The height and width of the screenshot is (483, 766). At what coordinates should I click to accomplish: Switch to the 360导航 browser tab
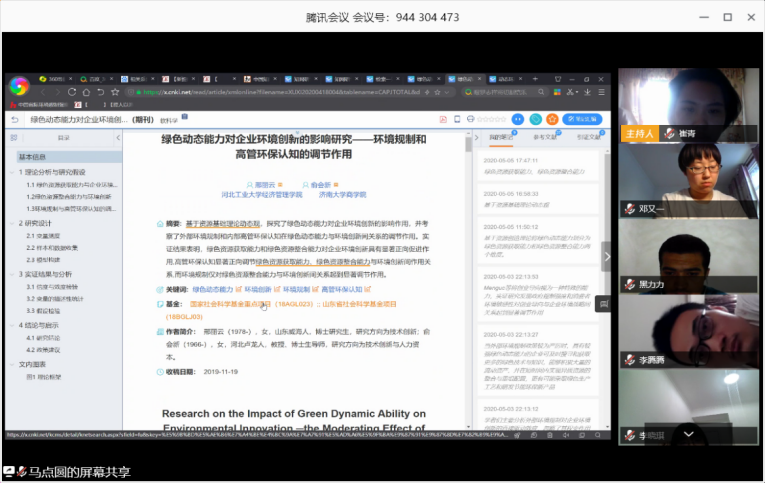pos(55,79)
